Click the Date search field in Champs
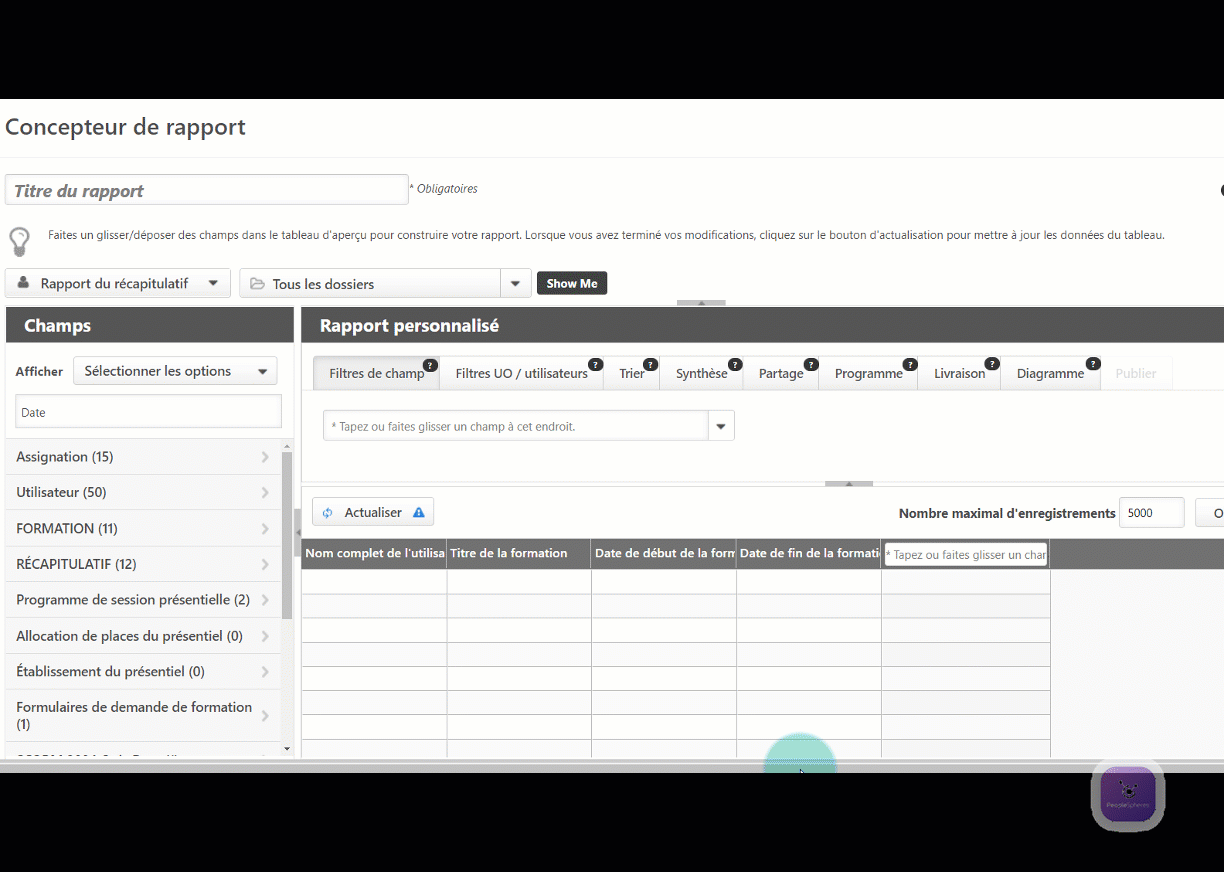This screenshot has height=872, width=1224. [x=148, y=412]
